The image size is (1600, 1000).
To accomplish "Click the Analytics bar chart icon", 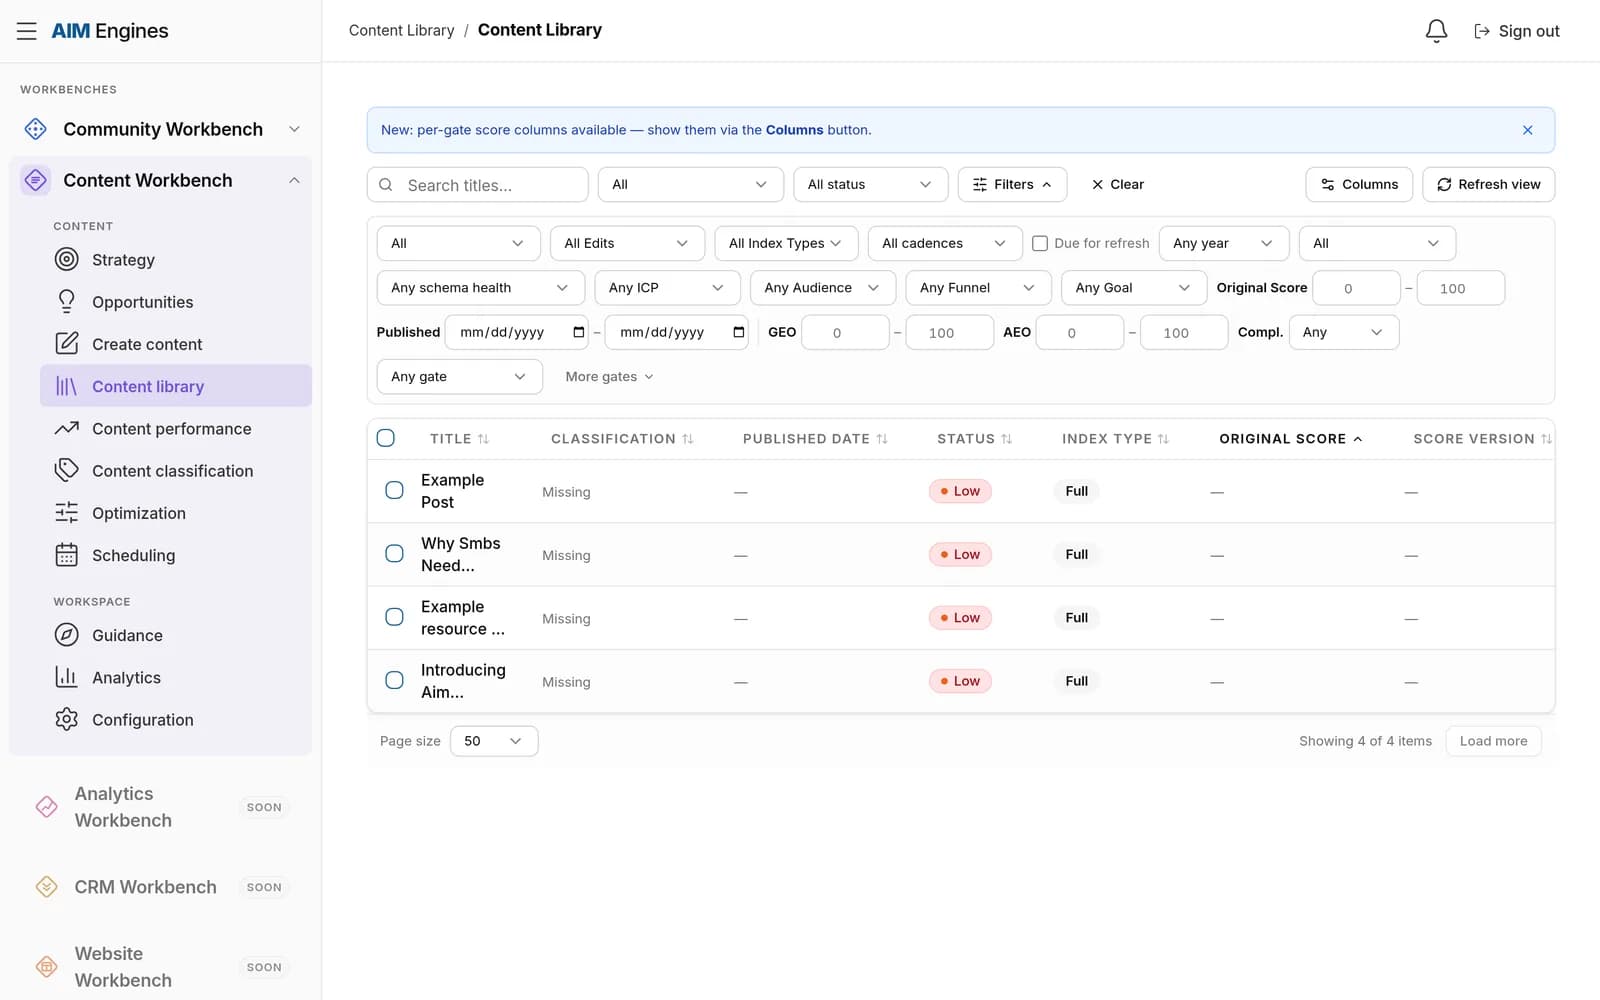I will (x=66, y=677).
